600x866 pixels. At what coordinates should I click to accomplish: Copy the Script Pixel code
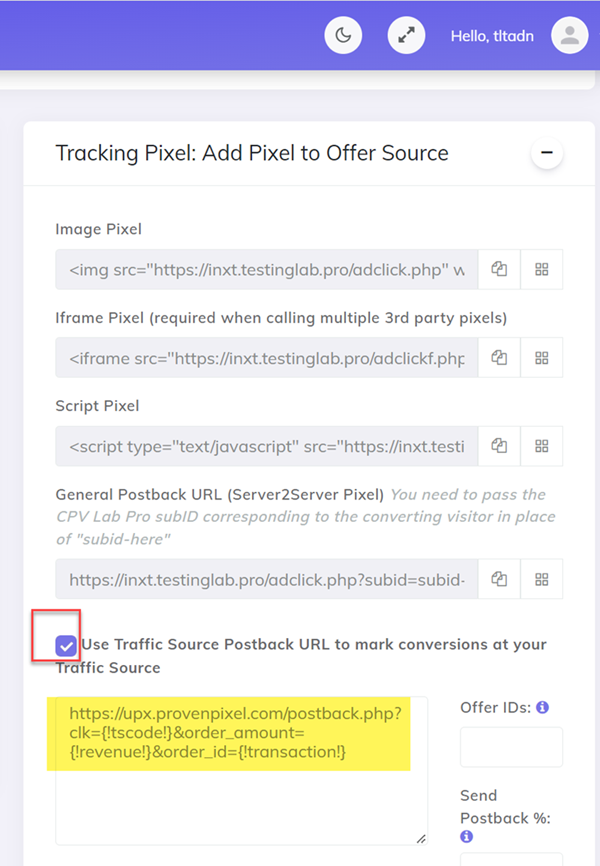(x=499, y=446)
